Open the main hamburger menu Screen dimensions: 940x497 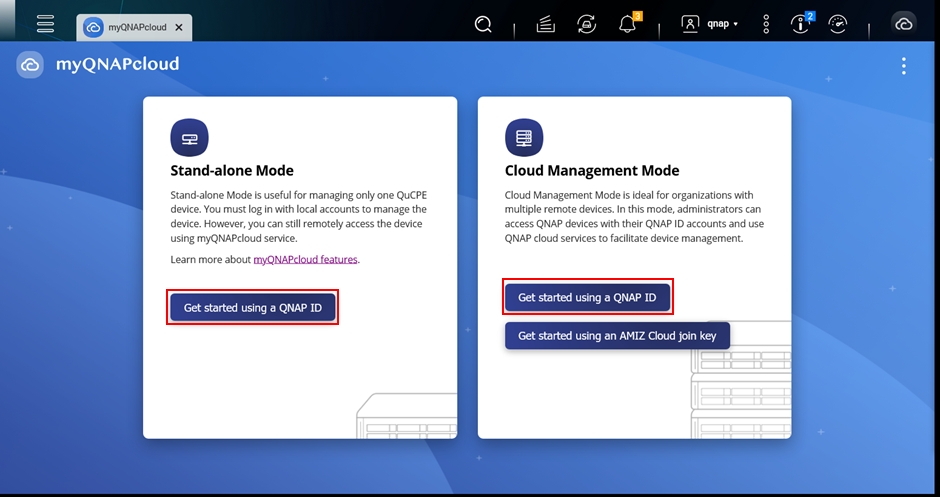pos(46,23)
